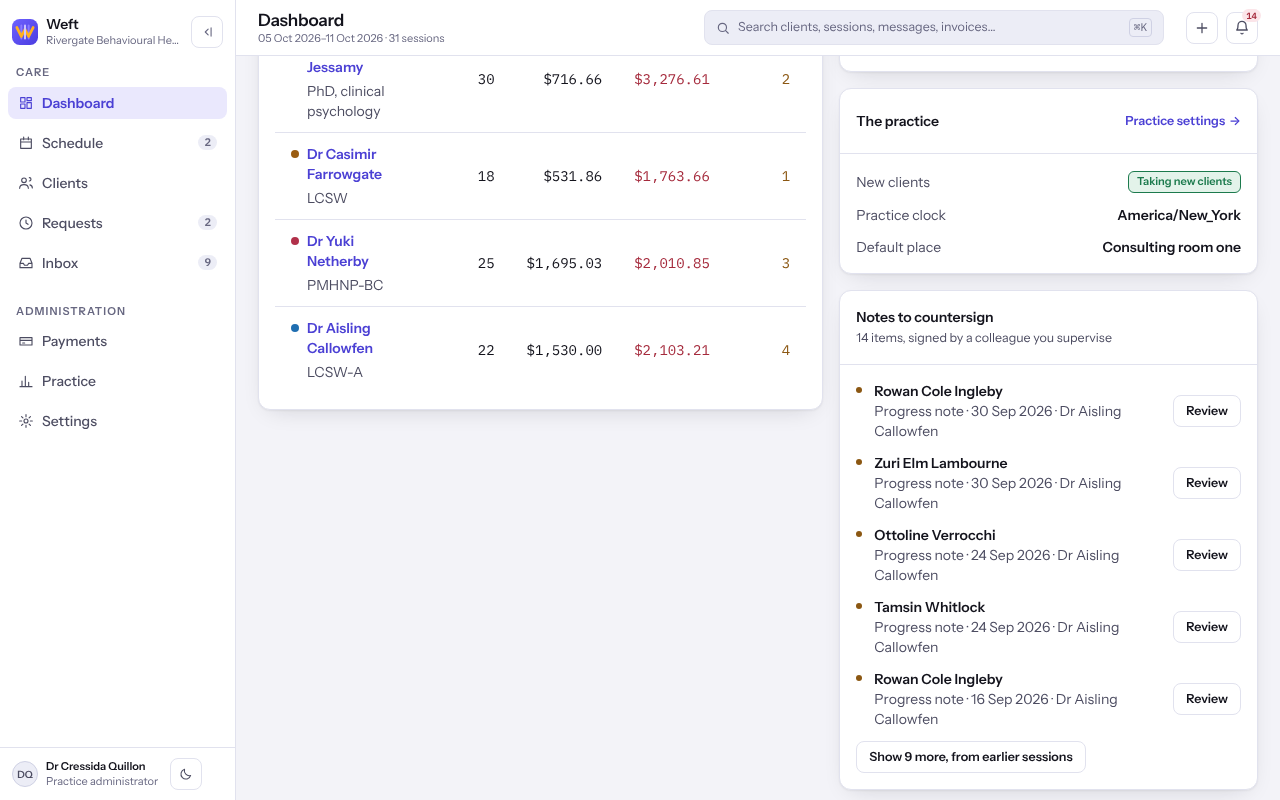Click the Requests badge showing 2

207,223
